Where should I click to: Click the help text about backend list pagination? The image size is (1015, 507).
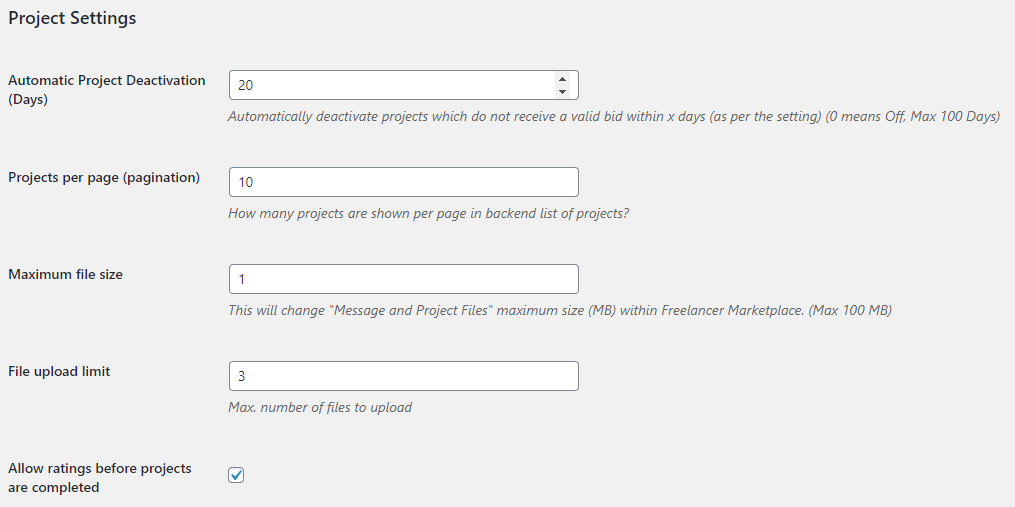(429, 214)
